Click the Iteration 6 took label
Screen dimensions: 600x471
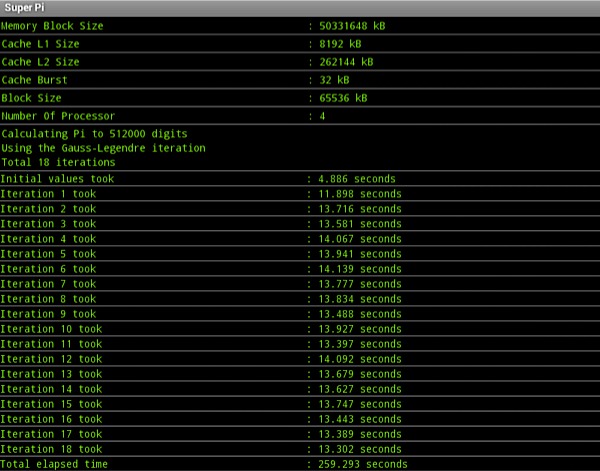point(48,269)
